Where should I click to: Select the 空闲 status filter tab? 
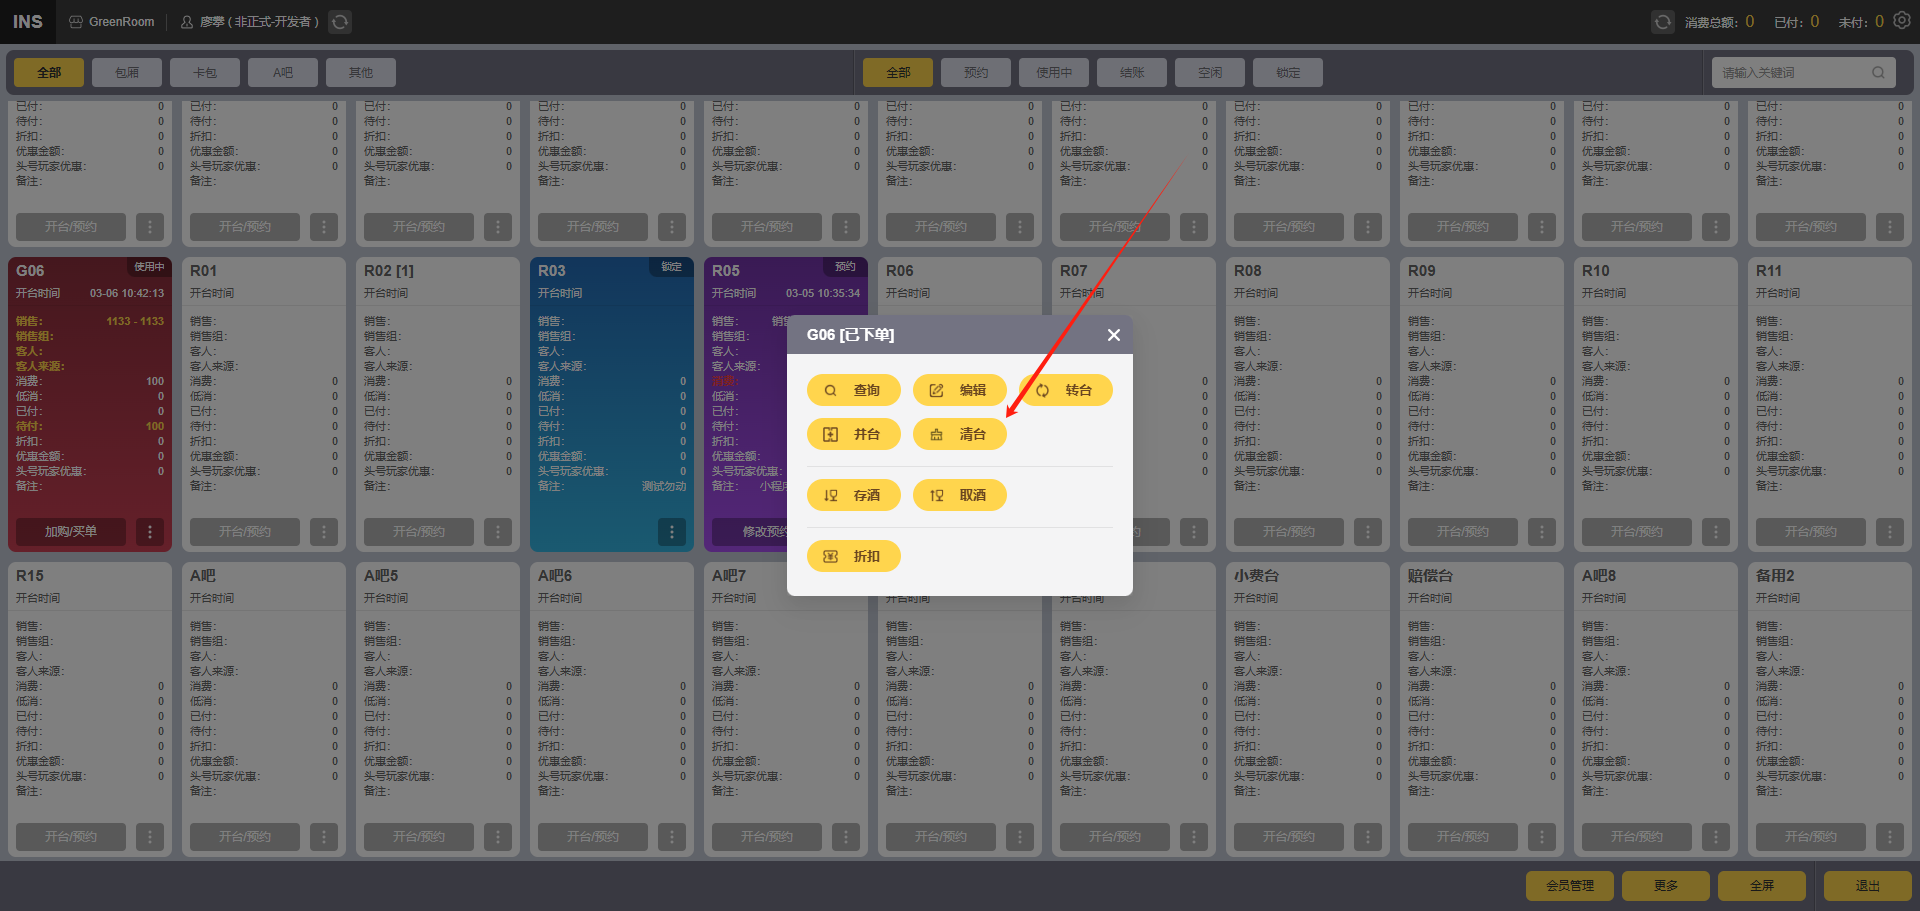tap(1210, 72)
